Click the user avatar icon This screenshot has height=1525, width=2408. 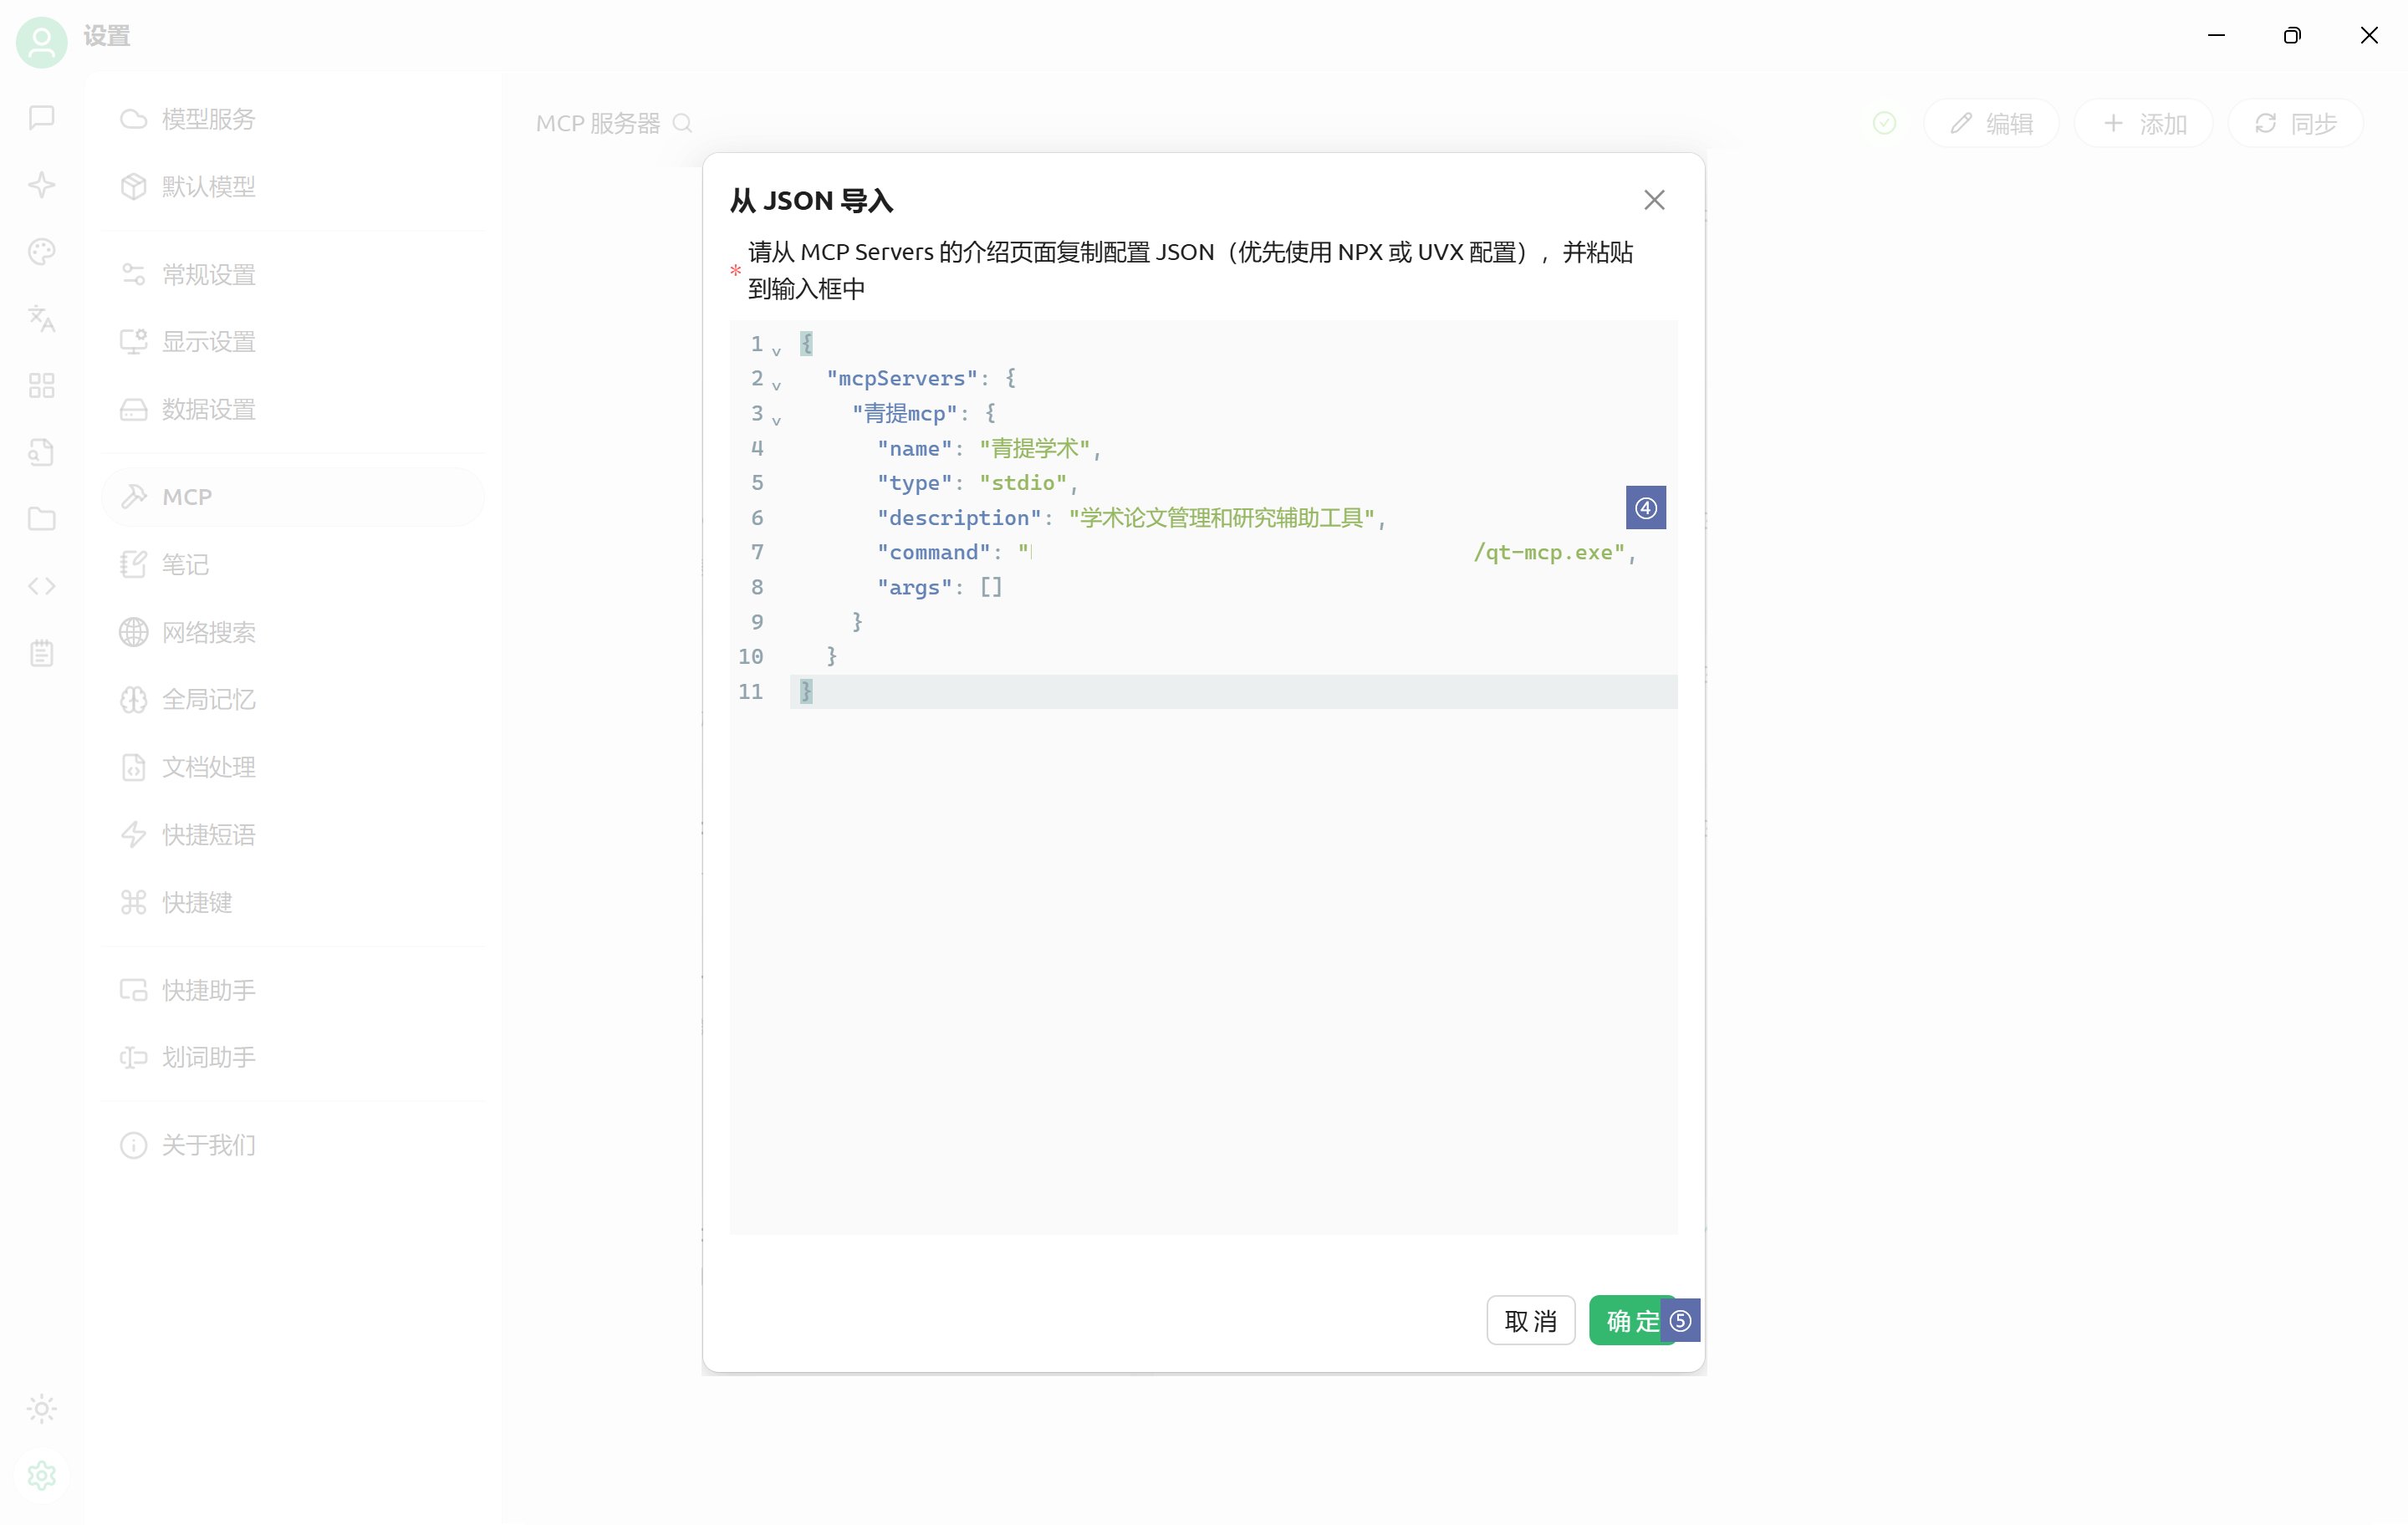click(41, 41)
